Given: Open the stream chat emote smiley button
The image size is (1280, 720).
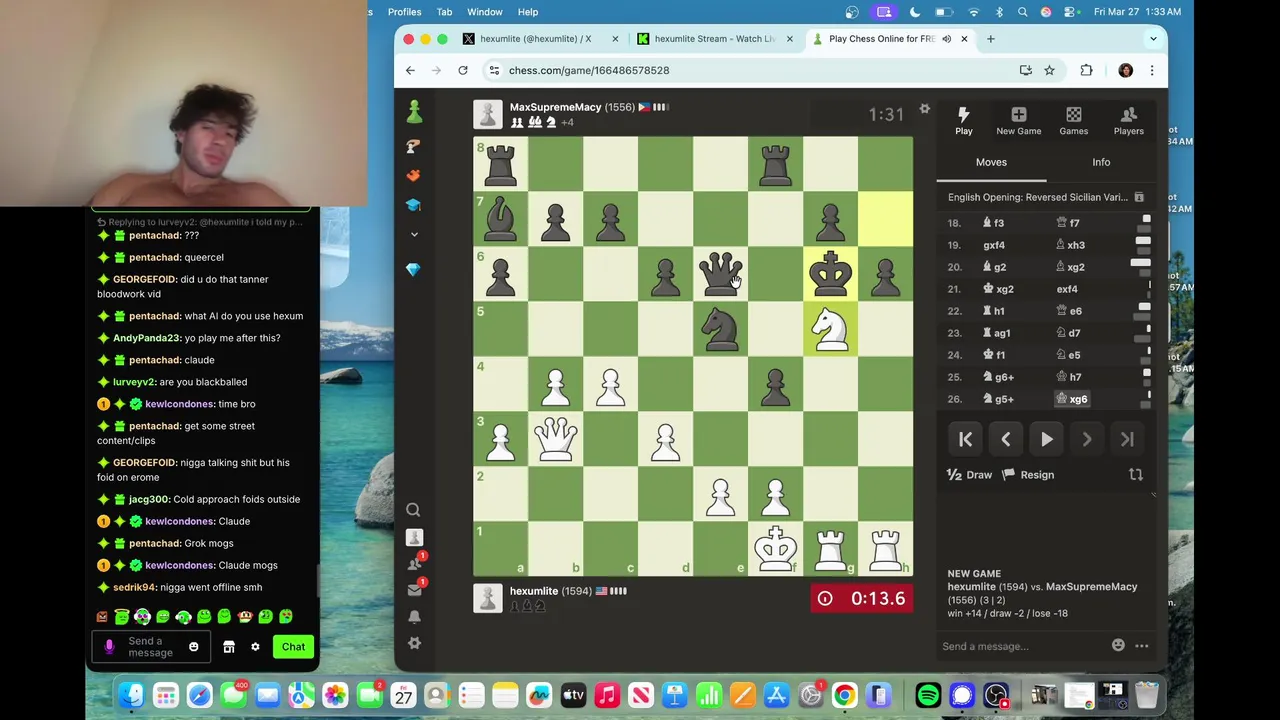Looking at the screenshot, I should 194,647.
